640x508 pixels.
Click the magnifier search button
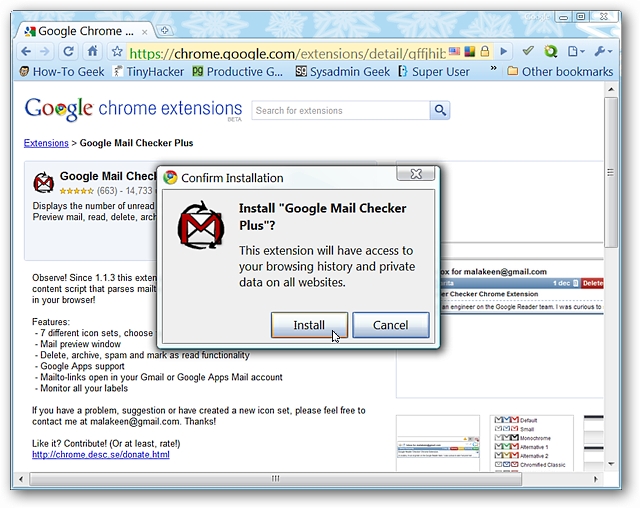click(x=440, y=110)
